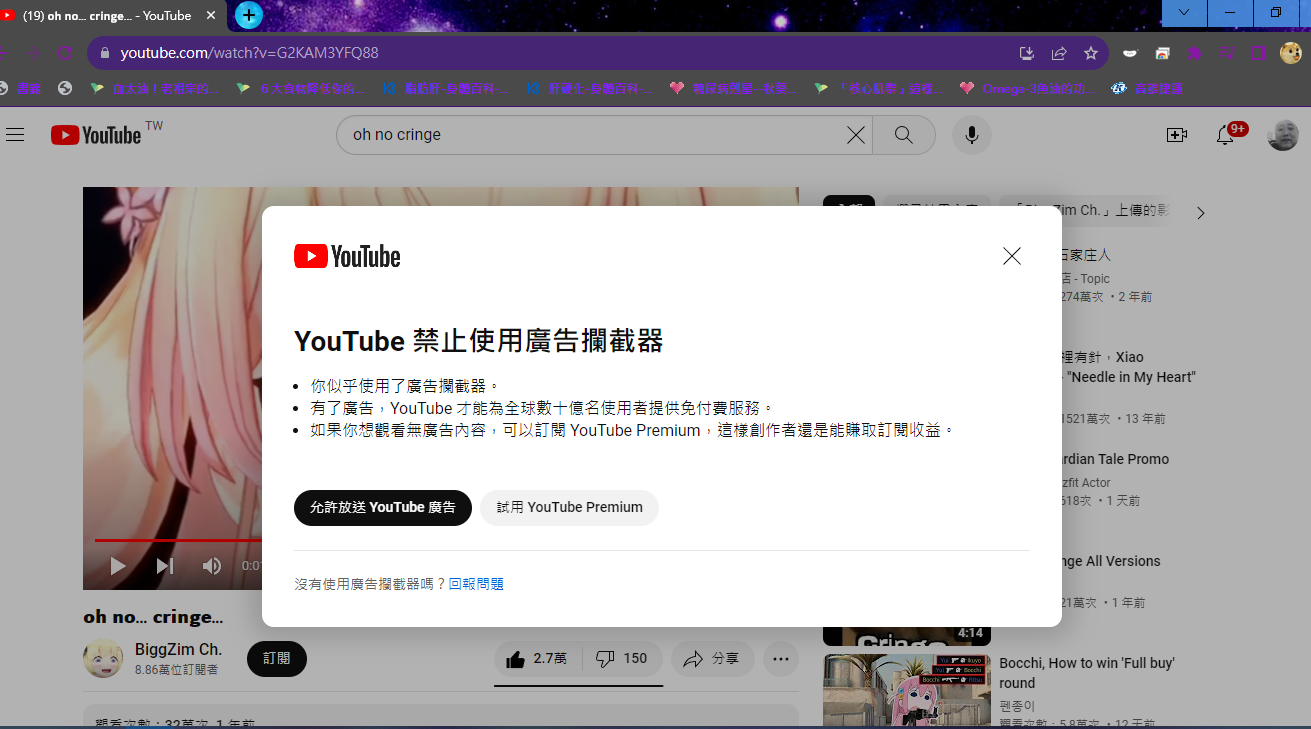Viewport: 1311px width, 729px height.
Task: Open the create video icon
Action: 1176,135
